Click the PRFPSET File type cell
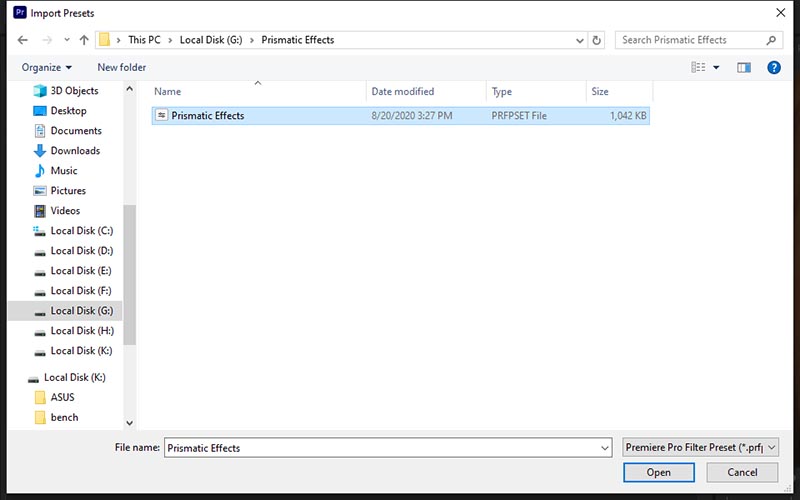 (519, 116)
